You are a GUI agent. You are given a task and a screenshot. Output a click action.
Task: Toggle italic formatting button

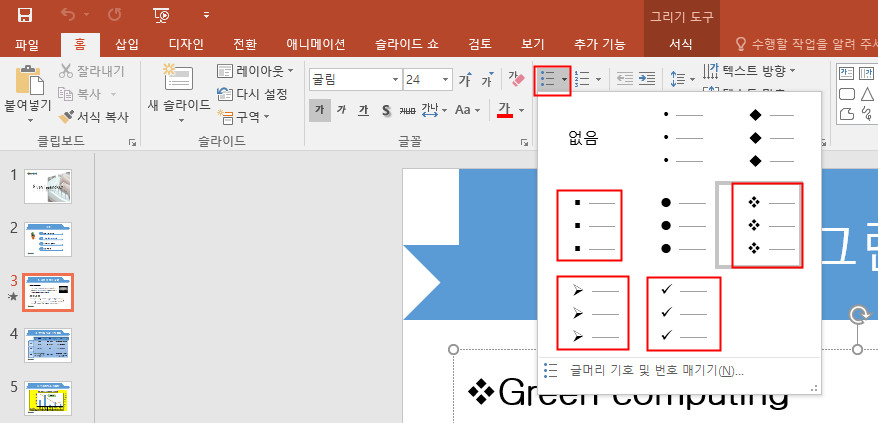click(x=341, y=110)
